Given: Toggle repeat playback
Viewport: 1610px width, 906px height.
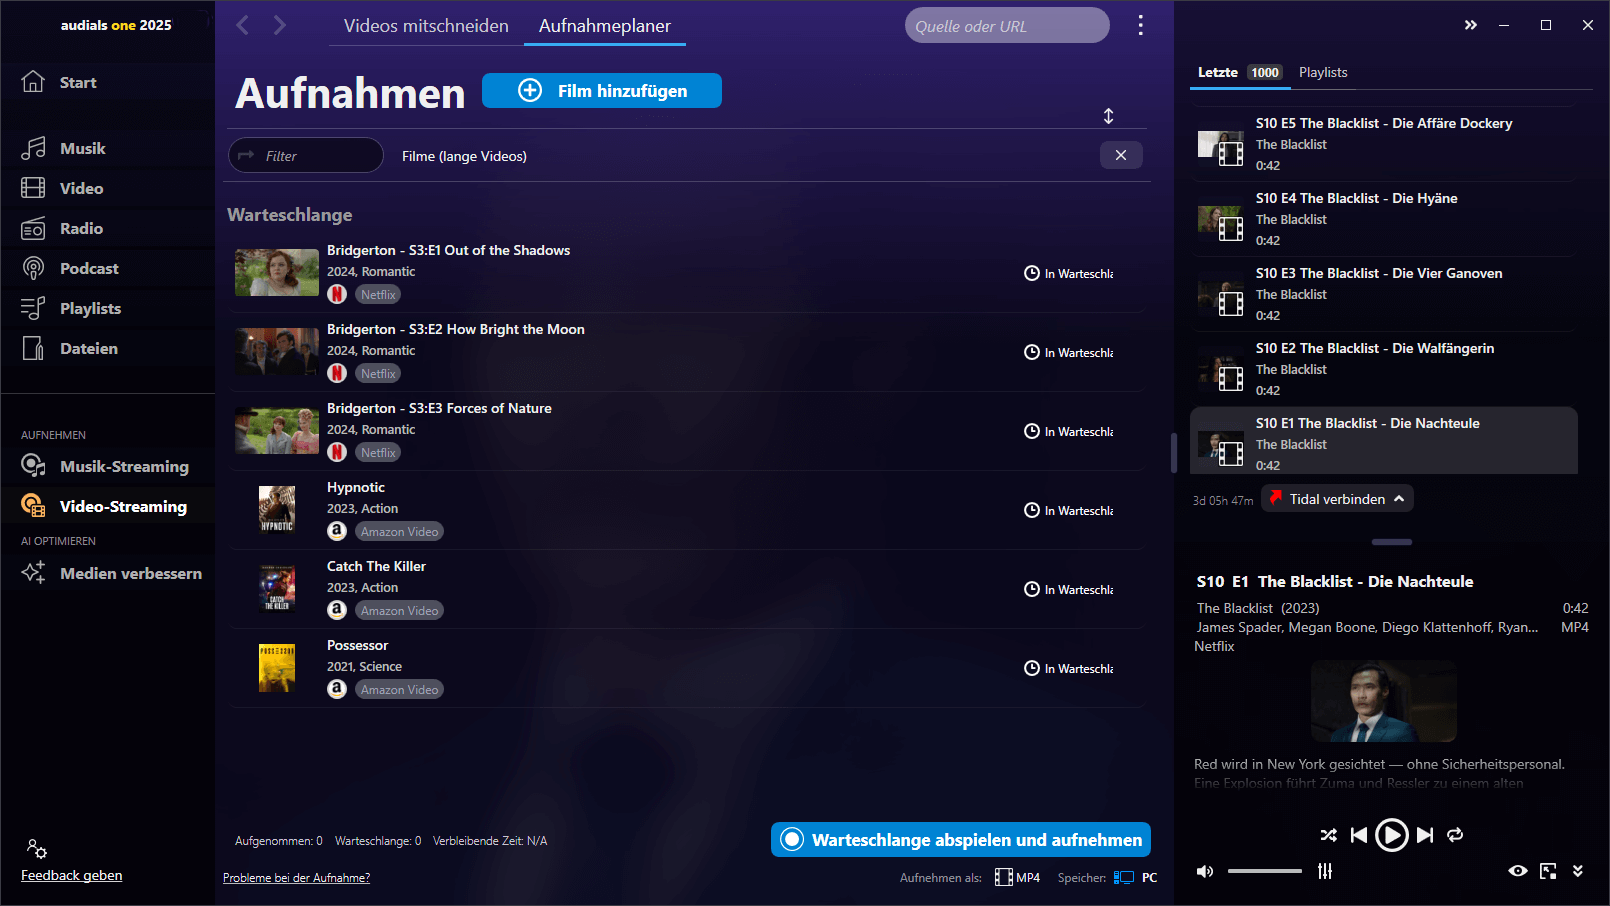Looking at the screenshot, I should [1455, 835].
